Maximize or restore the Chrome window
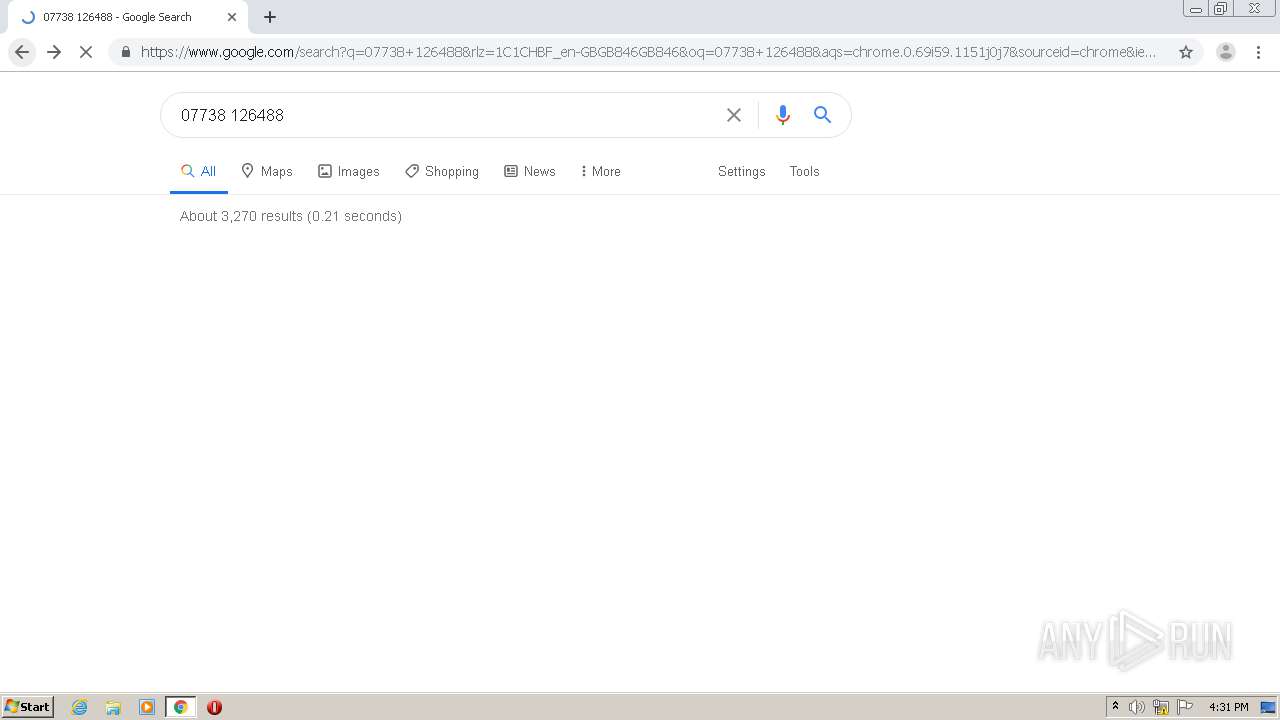This screenshot has height=720, width=1280. 1221,9
